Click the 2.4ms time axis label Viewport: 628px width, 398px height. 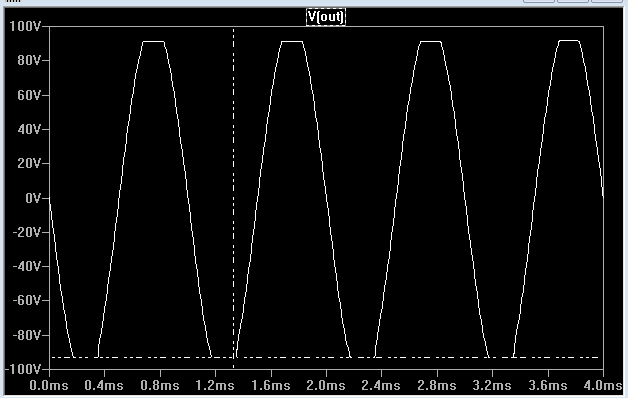(x=381, y=386)
